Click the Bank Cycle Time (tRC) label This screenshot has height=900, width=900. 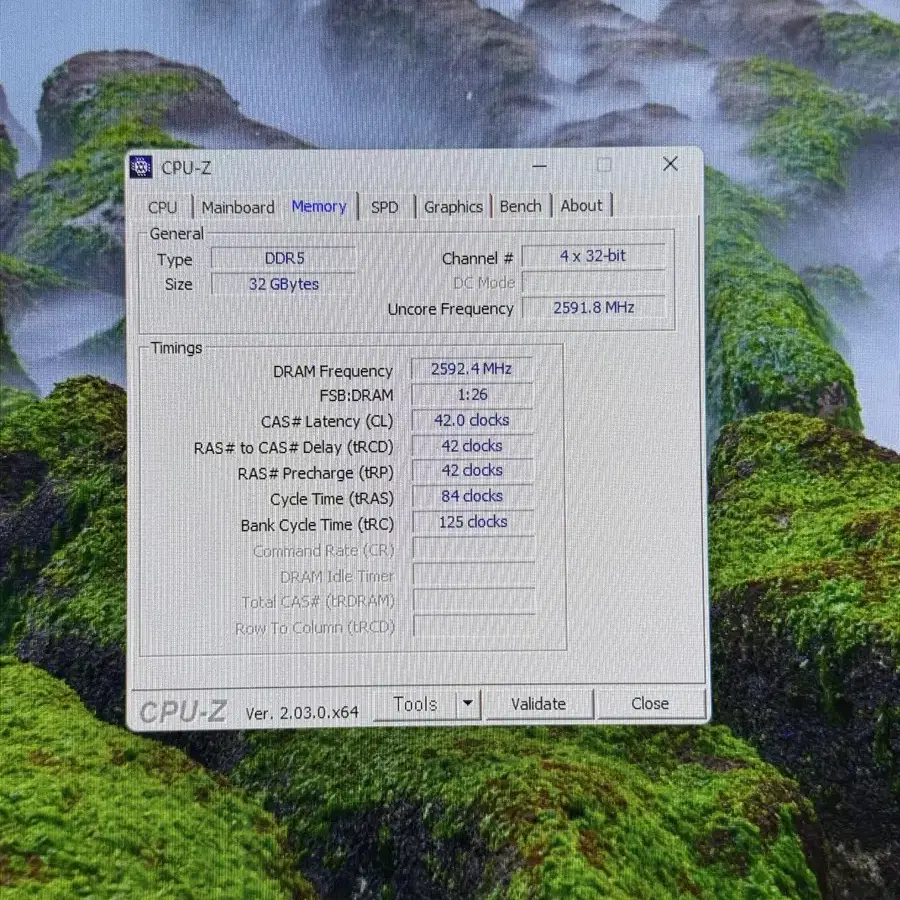[x=317, y=525]
